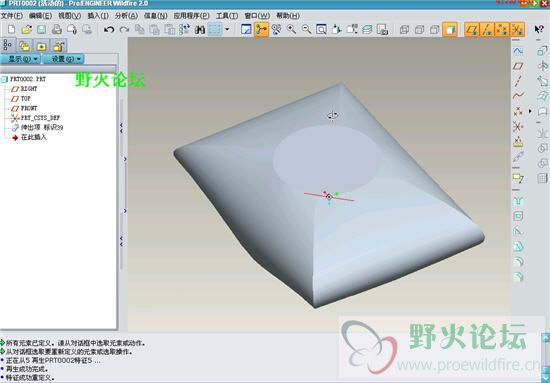Image resolution: width=550 pixels, height=383 pixels.
Task: Select the model tree navigator tab
Action: pyautogui.click(x=8, y=46)
